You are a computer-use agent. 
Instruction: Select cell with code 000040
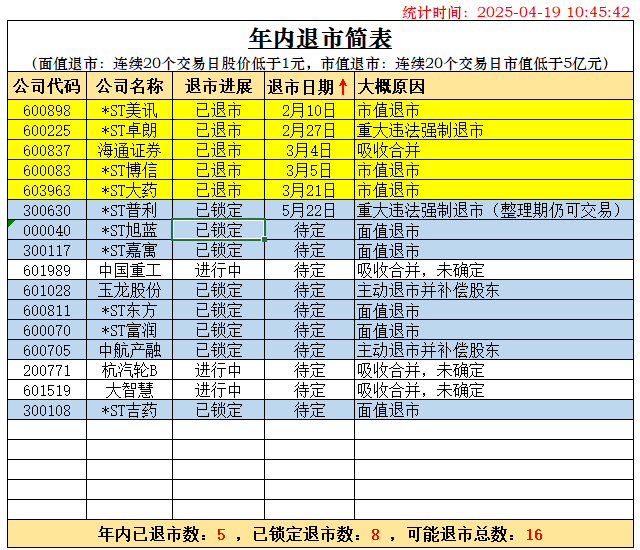[47, 230]
